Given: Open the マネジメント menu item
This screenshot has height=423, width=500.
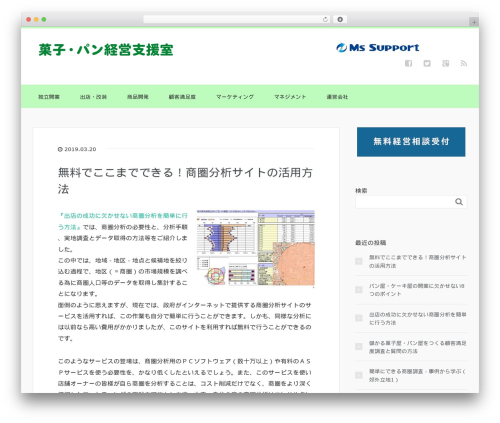Looking at the screenshot, I should tap(290, 97).
